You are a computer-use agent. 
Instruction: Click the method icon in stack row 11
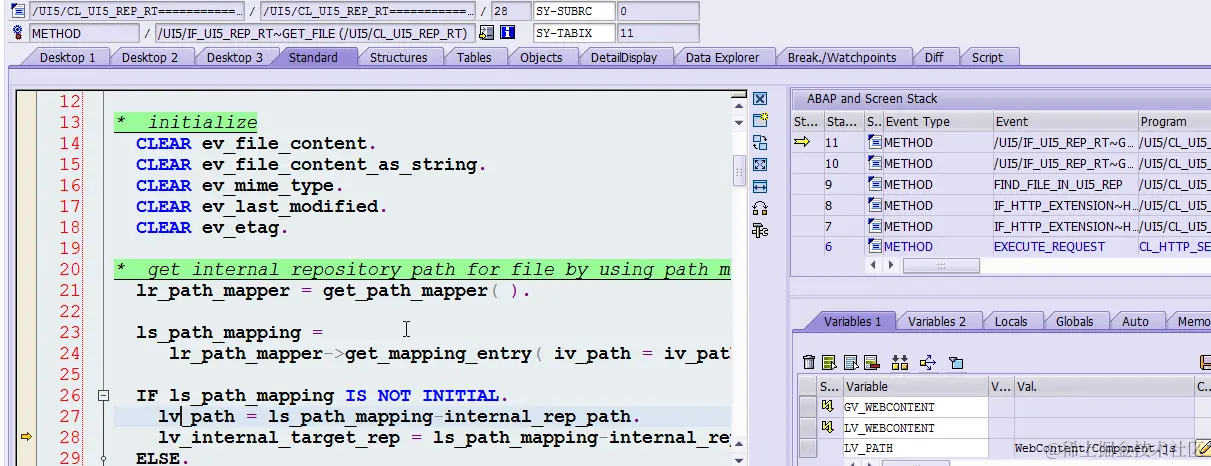point(875,142)
